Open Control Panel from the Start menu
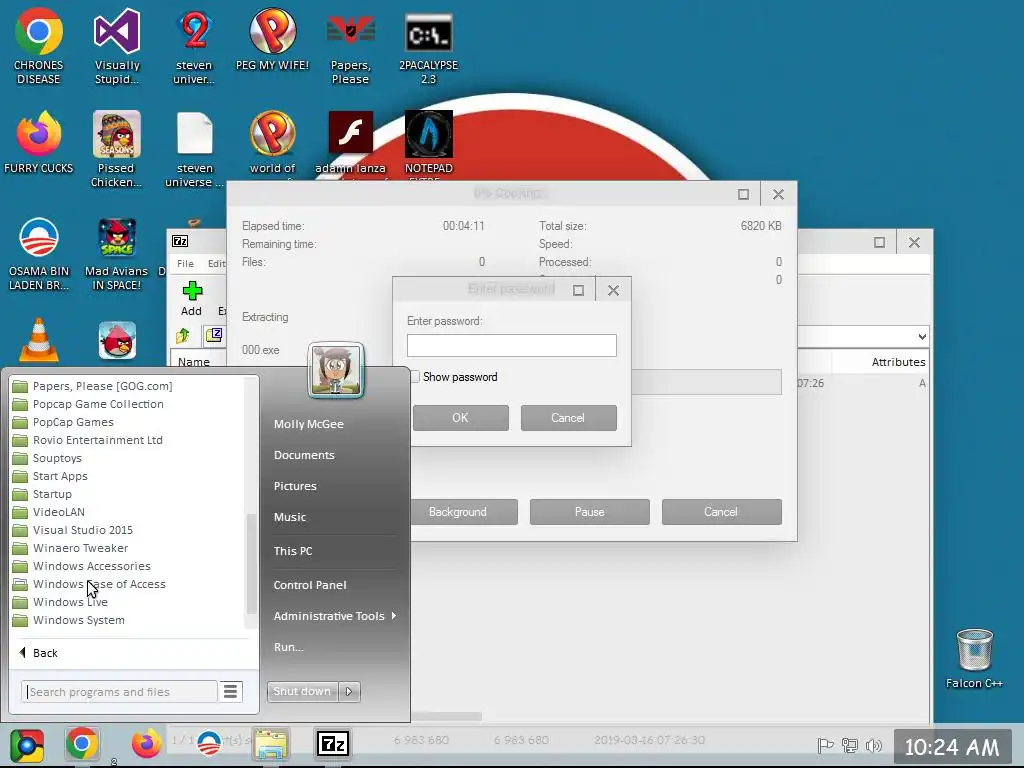The image size is (1024, 768). [x=310, y=585]
